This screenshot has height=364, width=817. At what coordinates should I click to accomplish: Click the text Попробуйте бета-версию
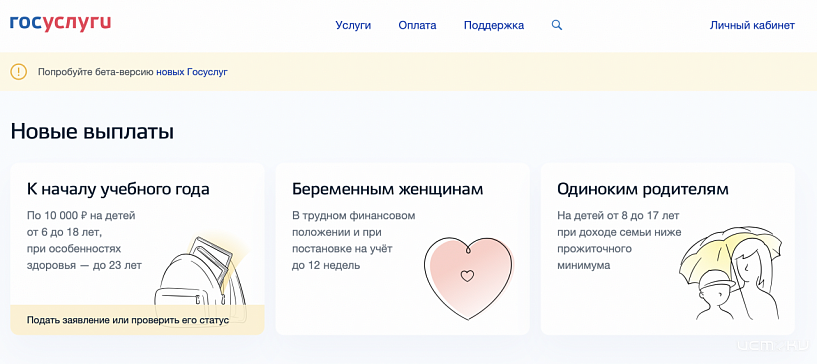96,72
